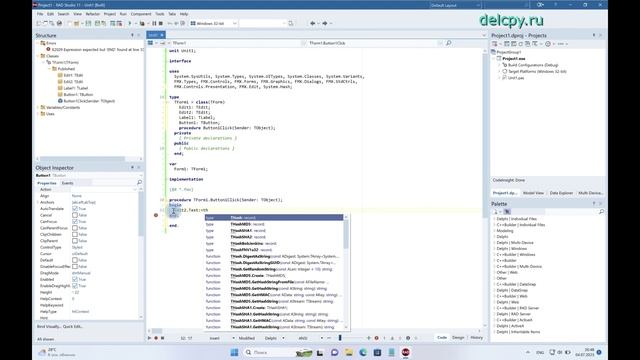Click the breakpoint error marker in gutter
The height and width of the screenshot is (360, 640).
coord(156,215)
